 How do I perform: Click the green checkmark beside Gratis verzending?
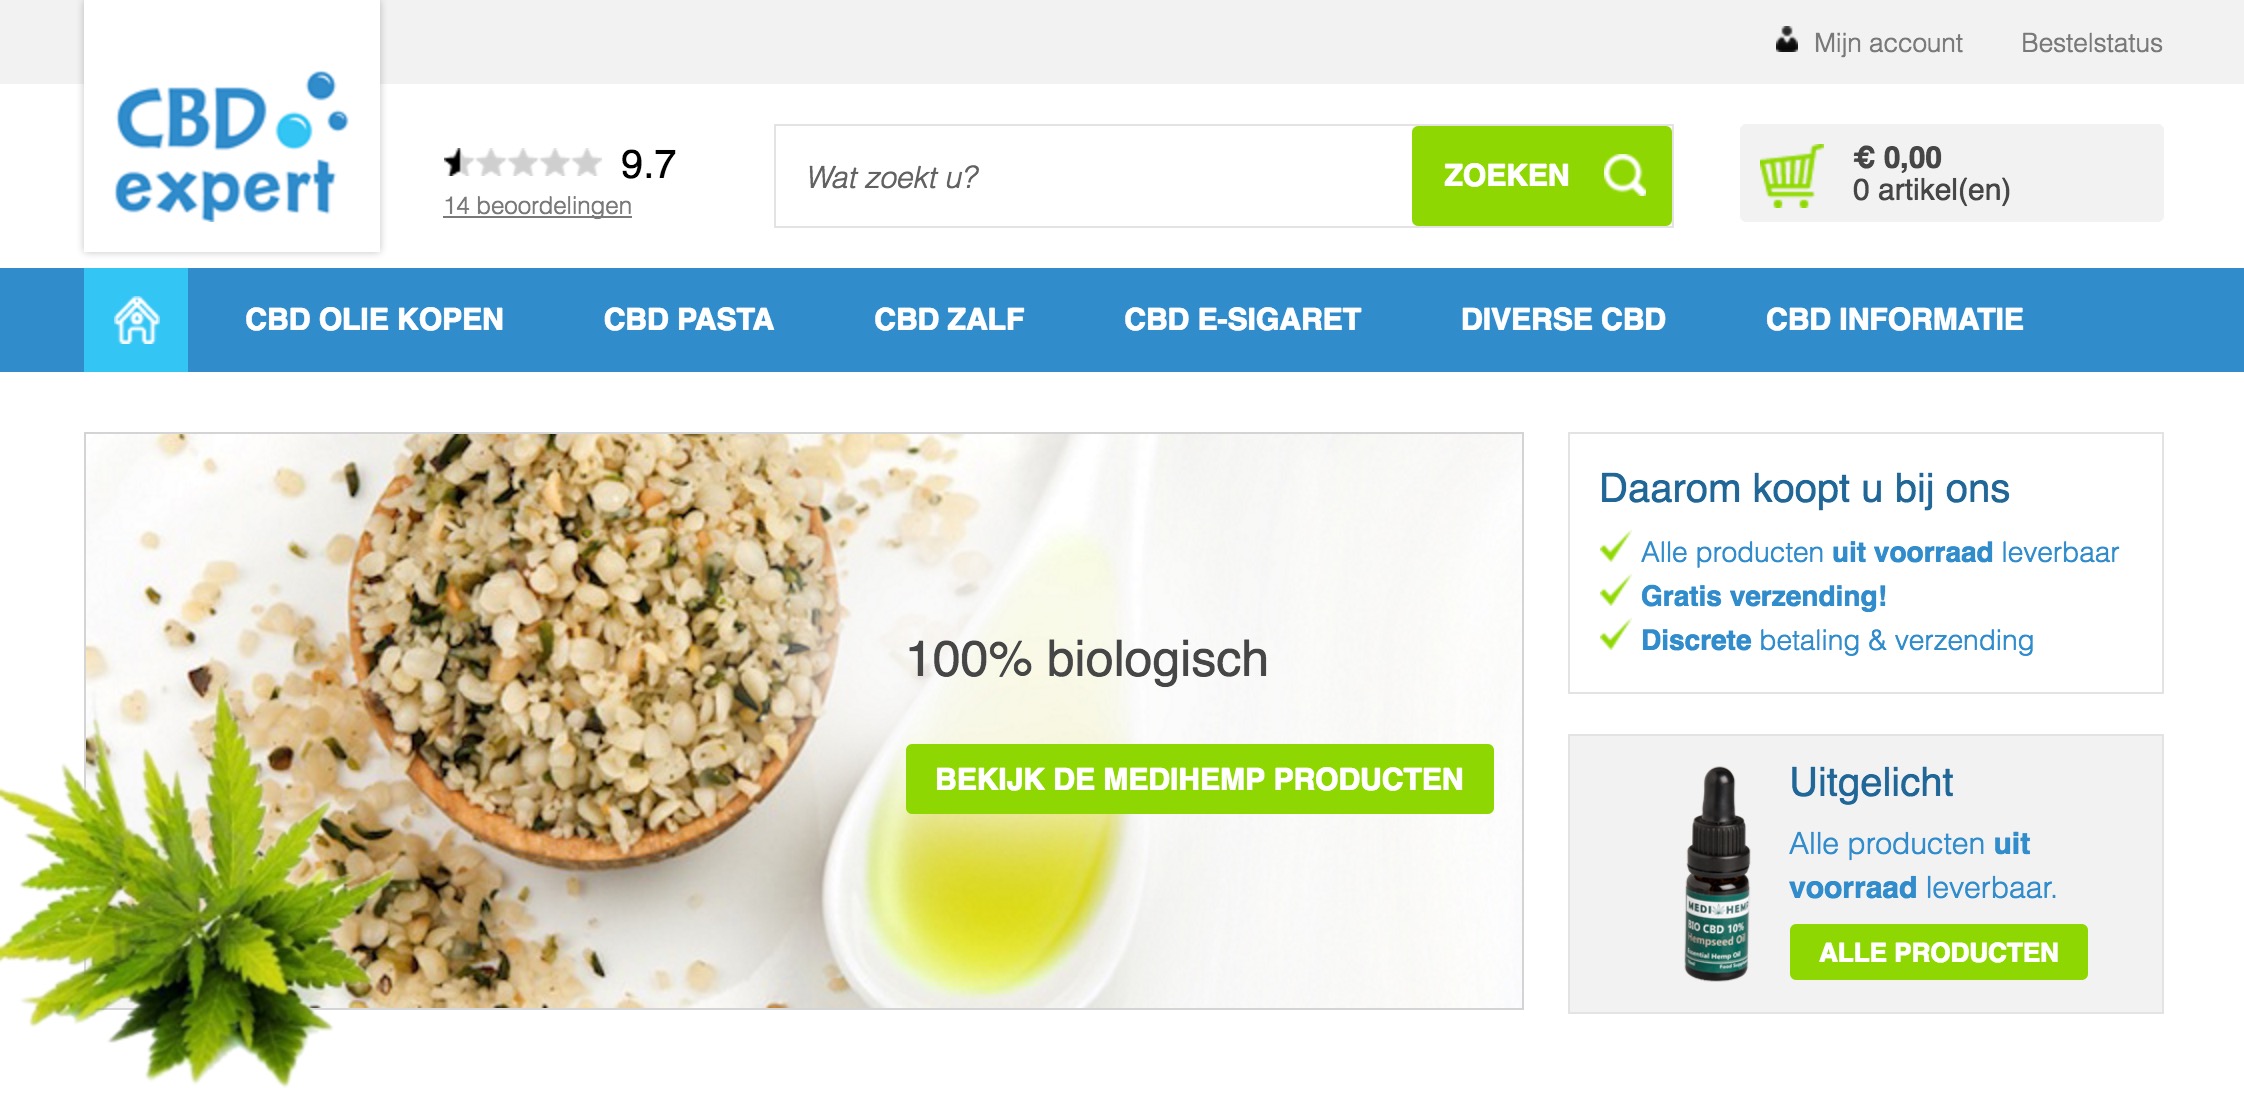pos(1614,594)
